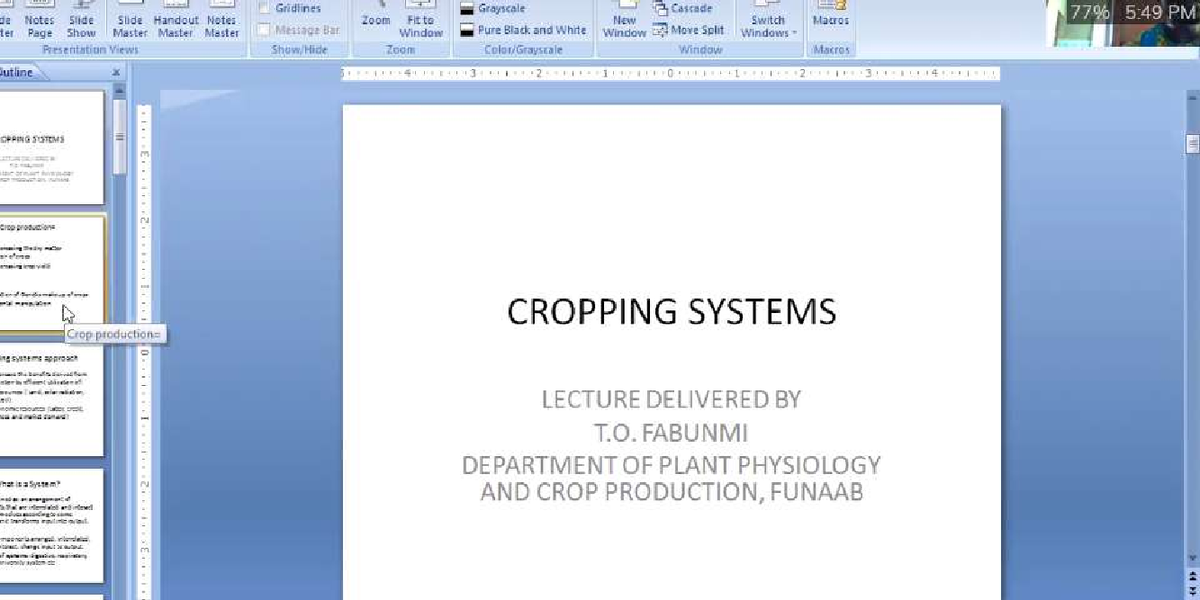Open the Macros dialog

click(831, 22)
